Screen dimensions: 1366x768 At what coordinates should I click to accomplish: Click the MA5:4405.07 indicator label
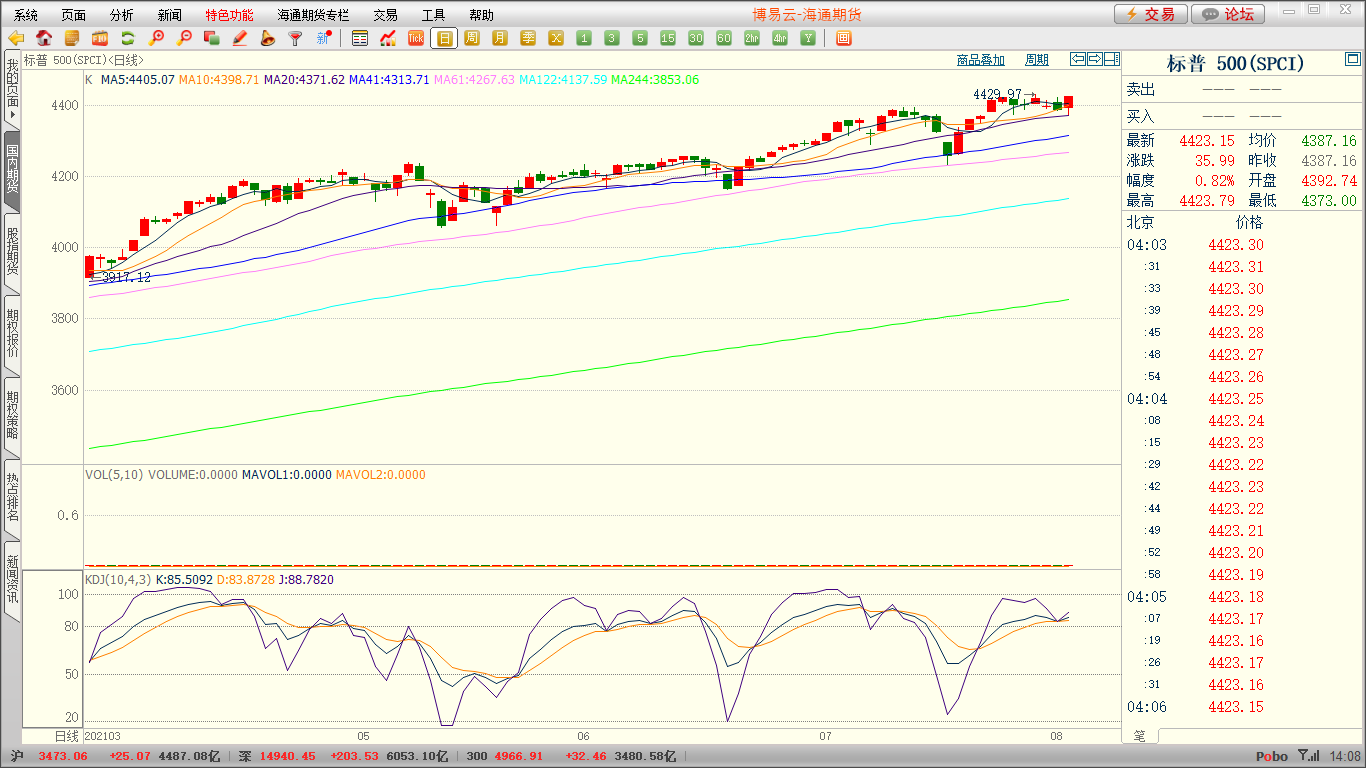coord(138,79)
